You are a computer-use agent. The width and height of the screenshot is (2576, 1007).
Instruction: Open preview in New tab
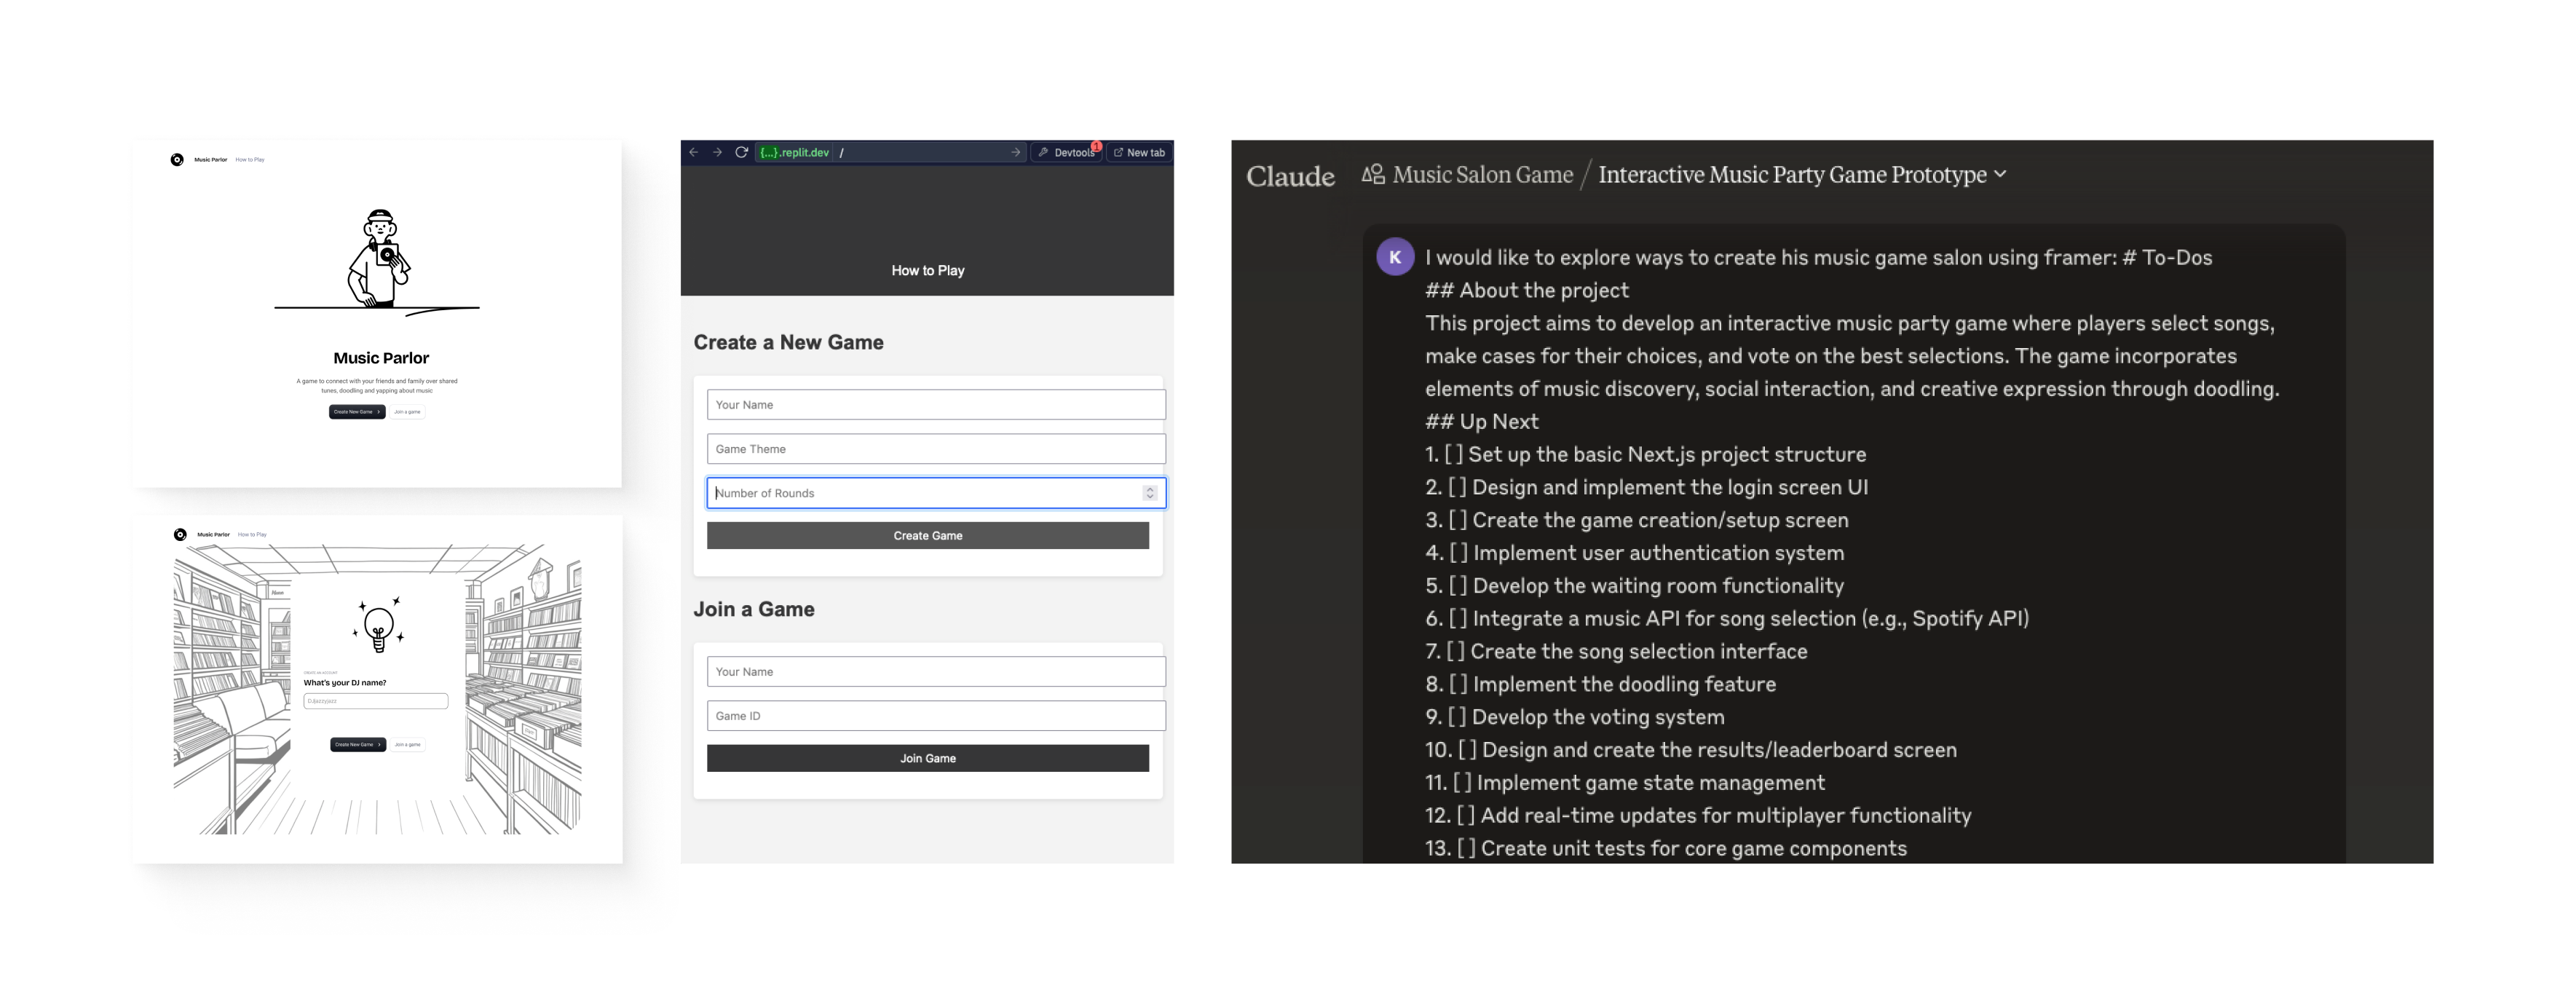pos(1139,152)
